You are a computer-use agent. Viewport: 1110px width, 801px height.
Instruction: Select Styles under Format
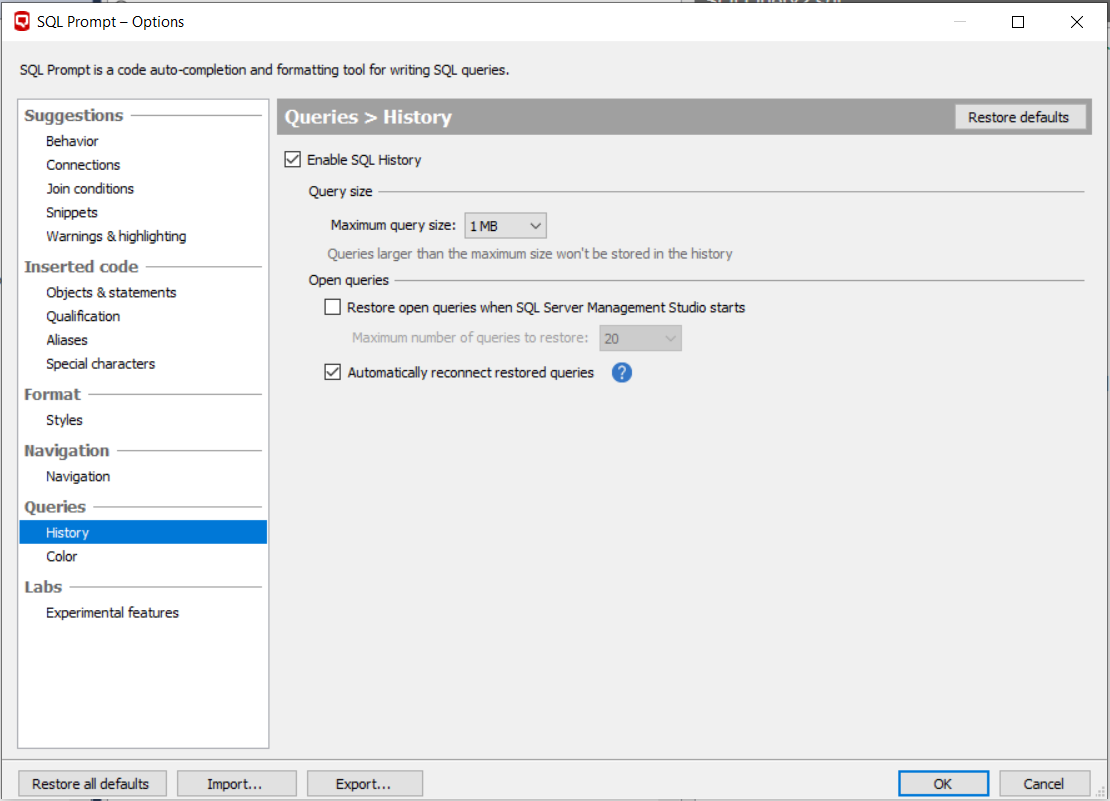tap(64, 420)
